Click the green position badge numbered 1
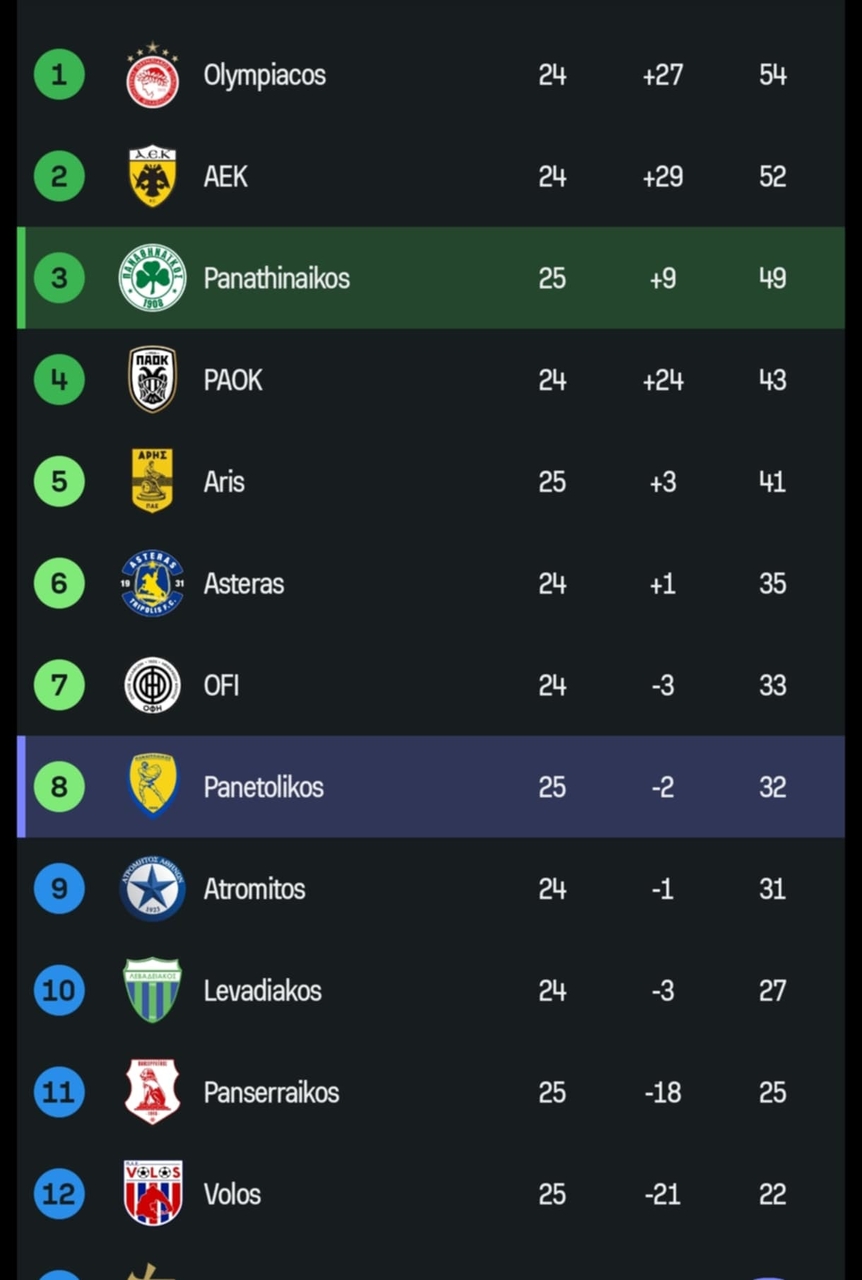This screenshot has width=862, height=1280. pos(58,74)
